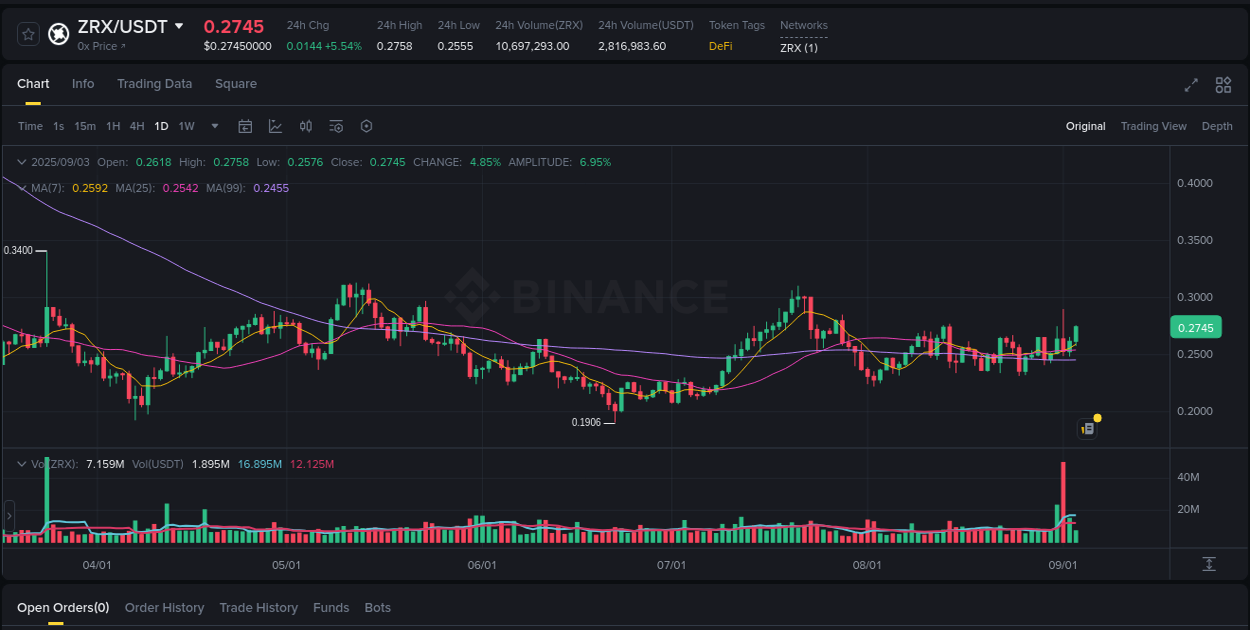Open the indicator settings icon
This screenshot has width=1250, height=630.
click(x=336, y=126)
